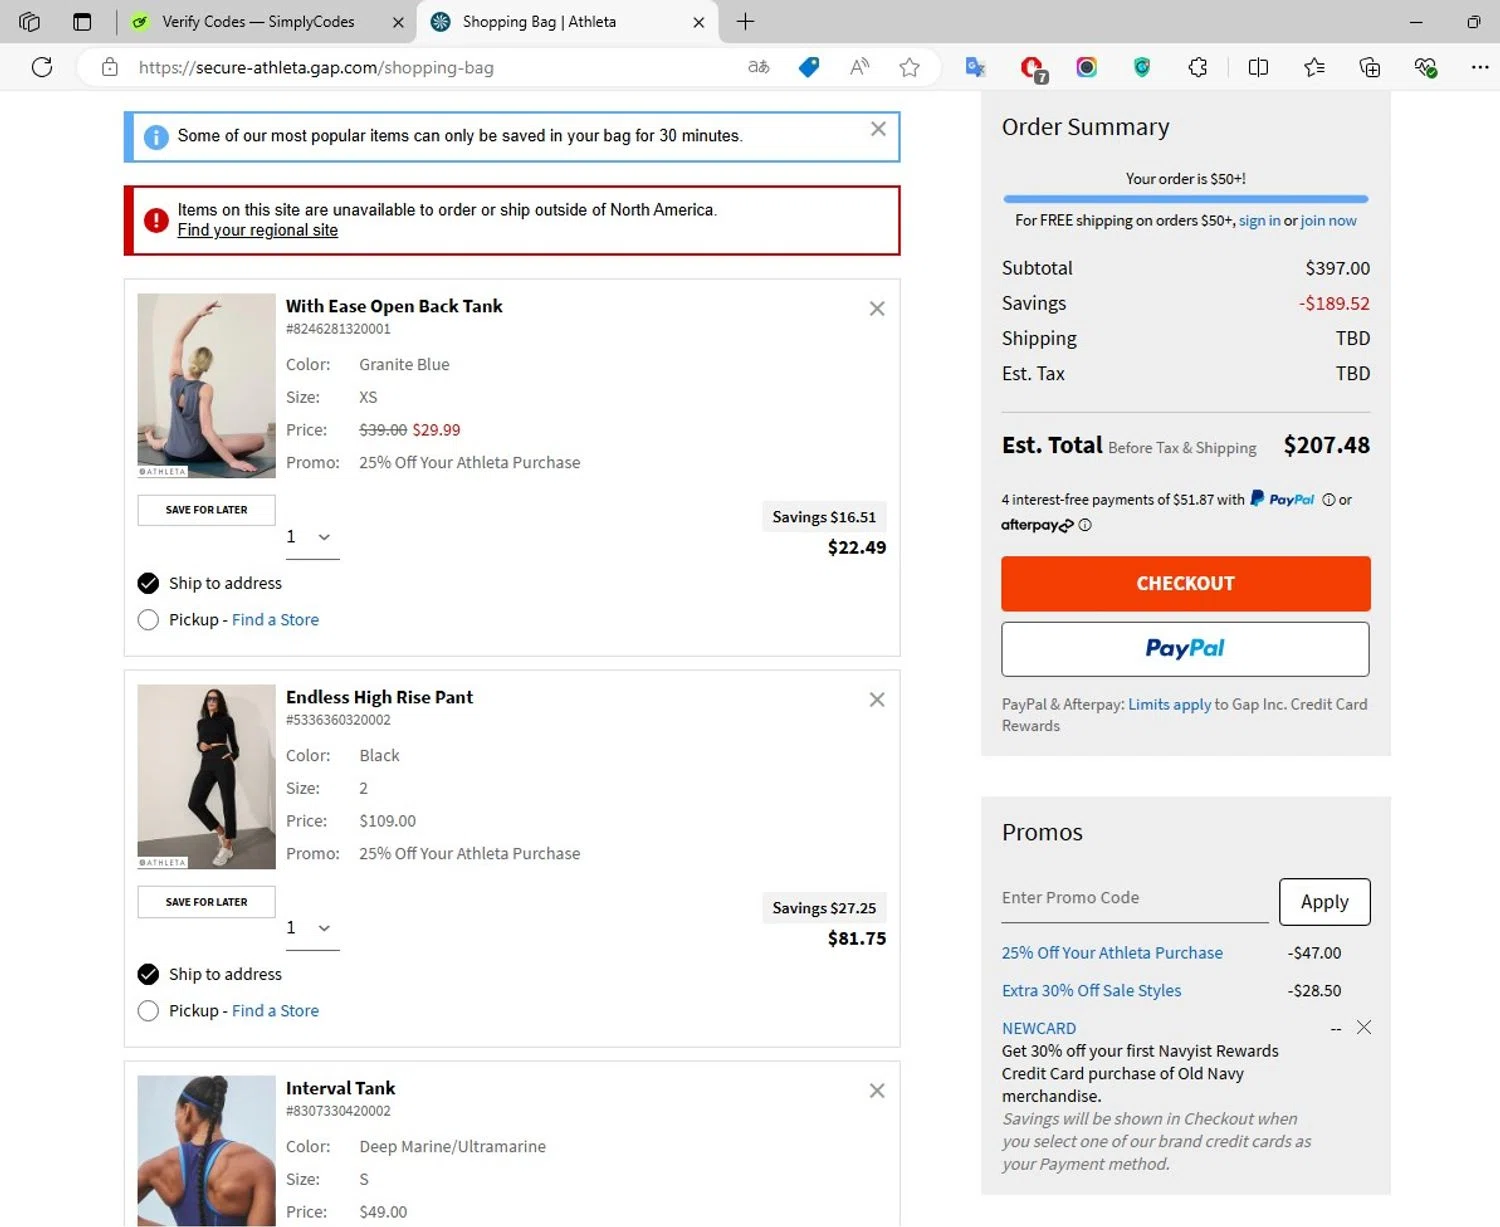
Task: Add page to favorites star icon
Action: [909, 67]
